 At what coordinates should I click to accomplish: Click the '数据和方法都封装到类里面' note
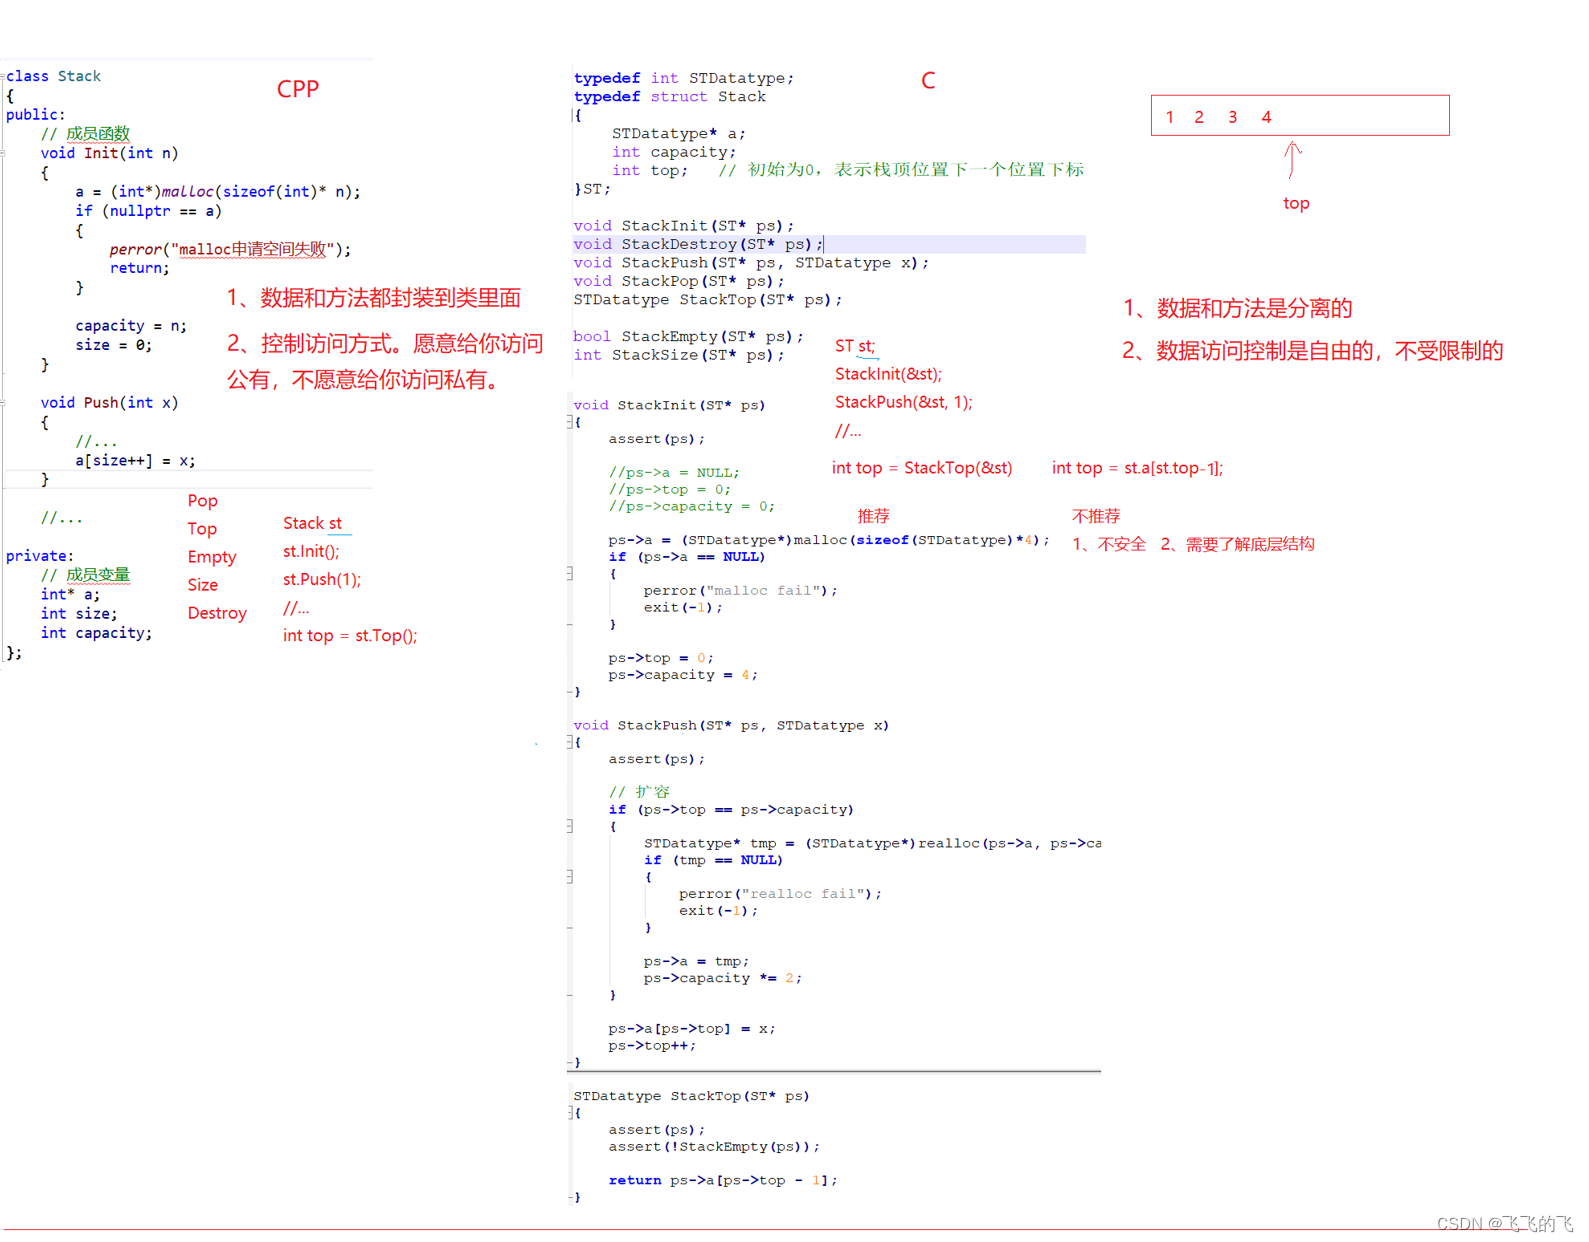[x=391, y=298]
